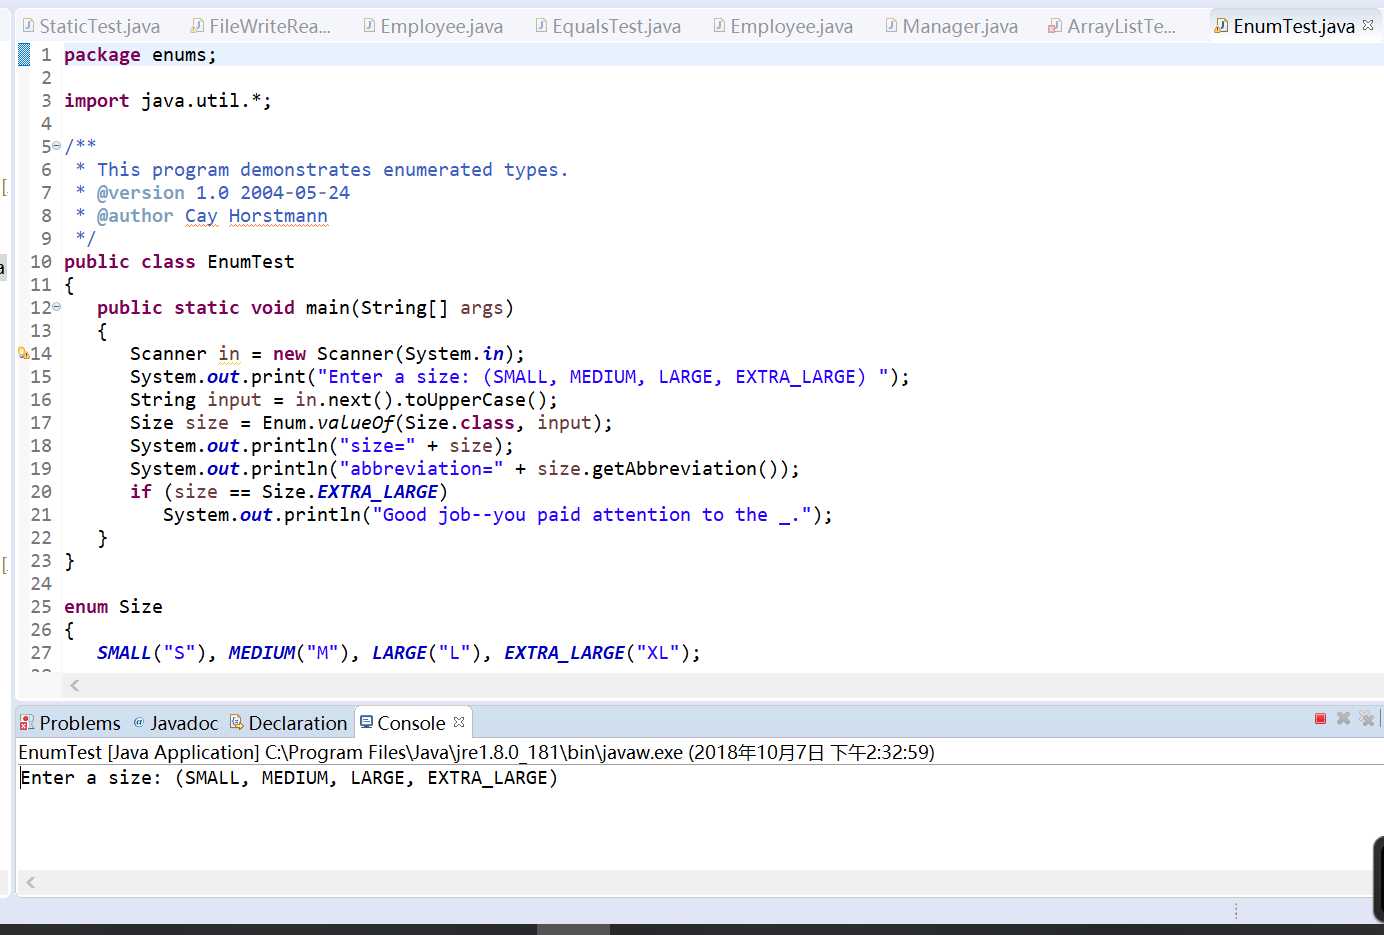
Task: Click '@version 1.0 2004-05-24' comment text
Action: pyautogui.click(x=223, y=193)
